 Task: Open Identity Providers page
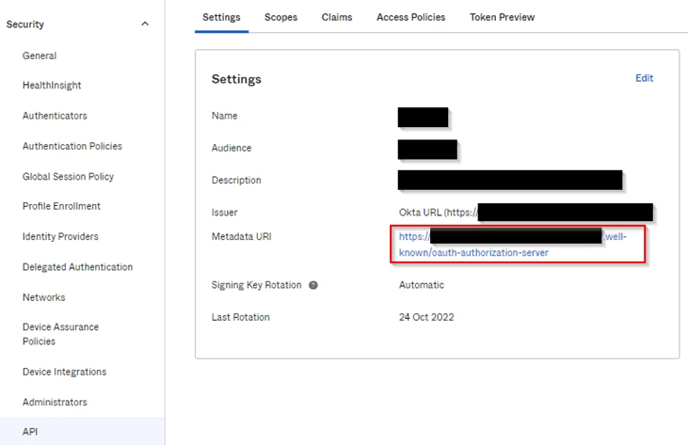[x=61, y=237]
